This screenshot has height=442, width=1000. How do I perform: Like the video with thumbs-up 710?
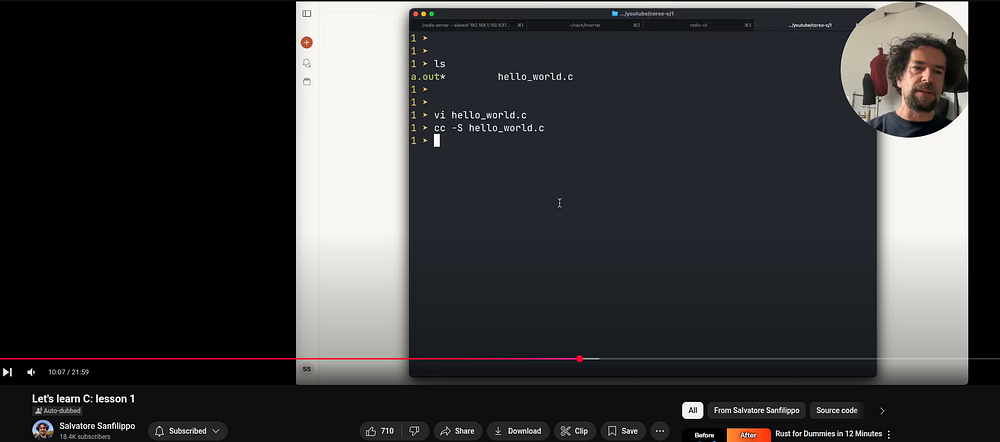(380, 431)
